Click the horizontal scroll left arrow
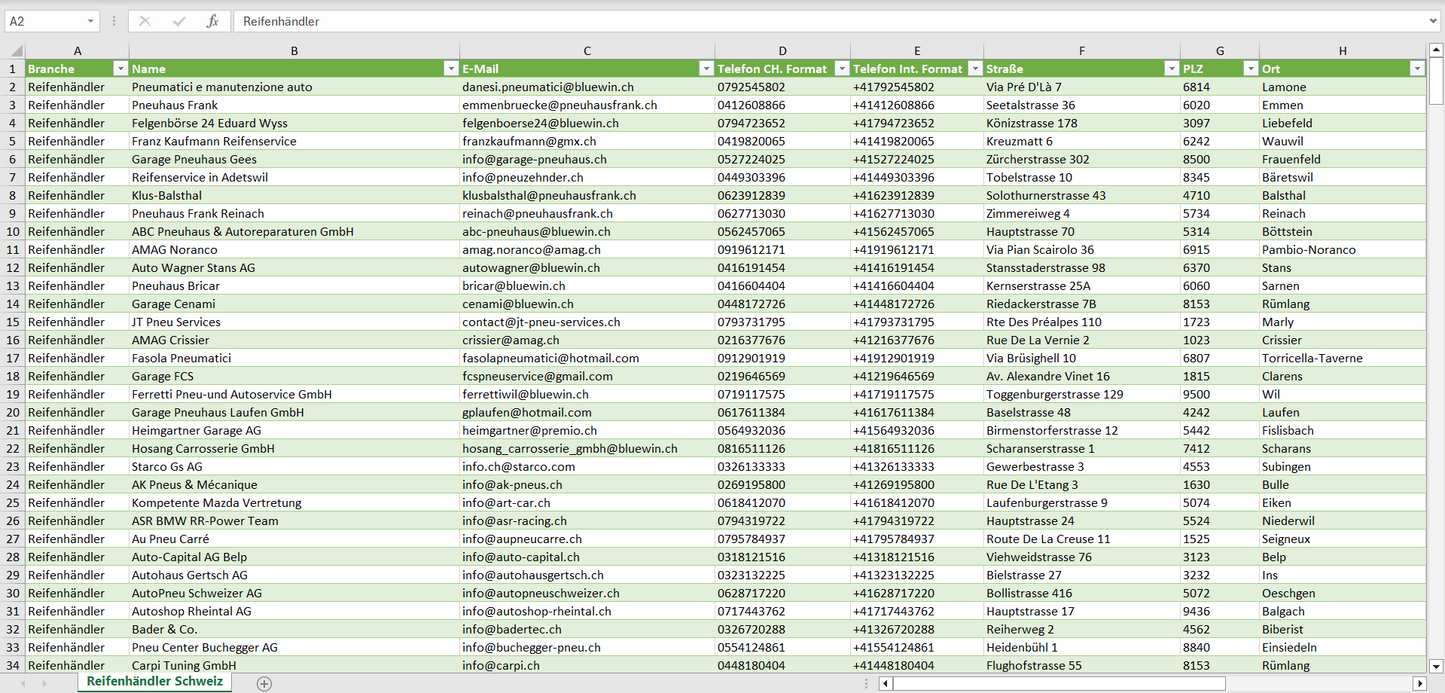 885,683
